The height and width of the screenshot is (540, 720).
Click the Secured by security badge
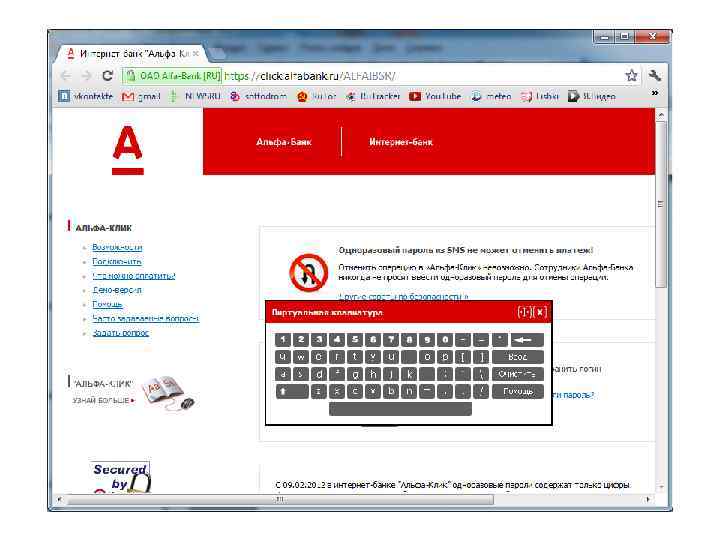click(x=120, y=478)
